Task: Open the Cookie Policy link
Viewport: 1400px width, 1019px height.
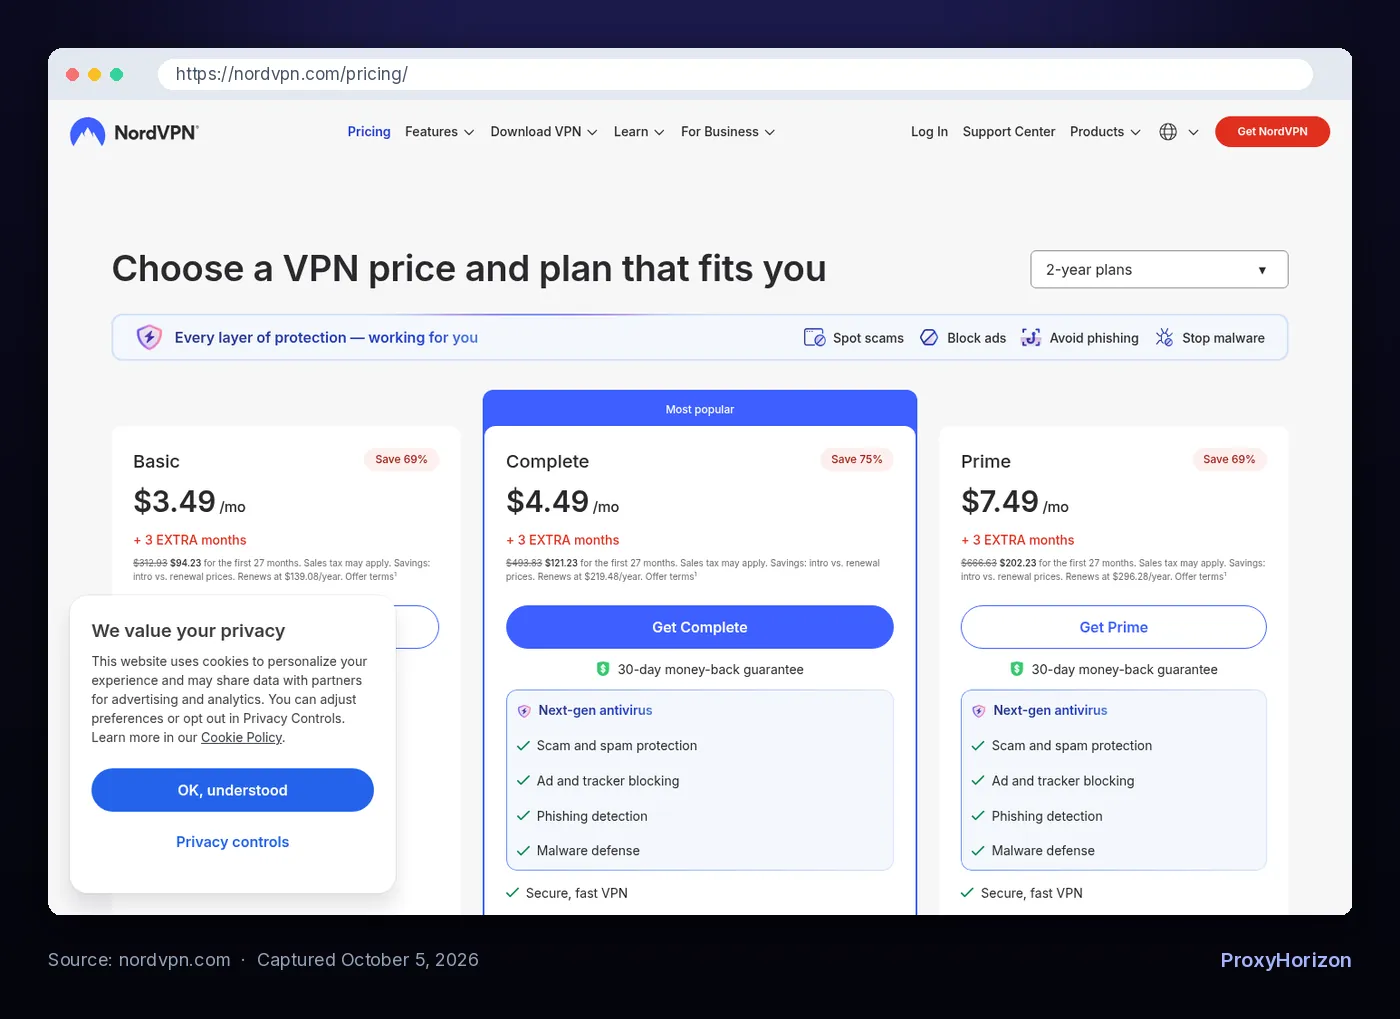Action: pos(242,737)
